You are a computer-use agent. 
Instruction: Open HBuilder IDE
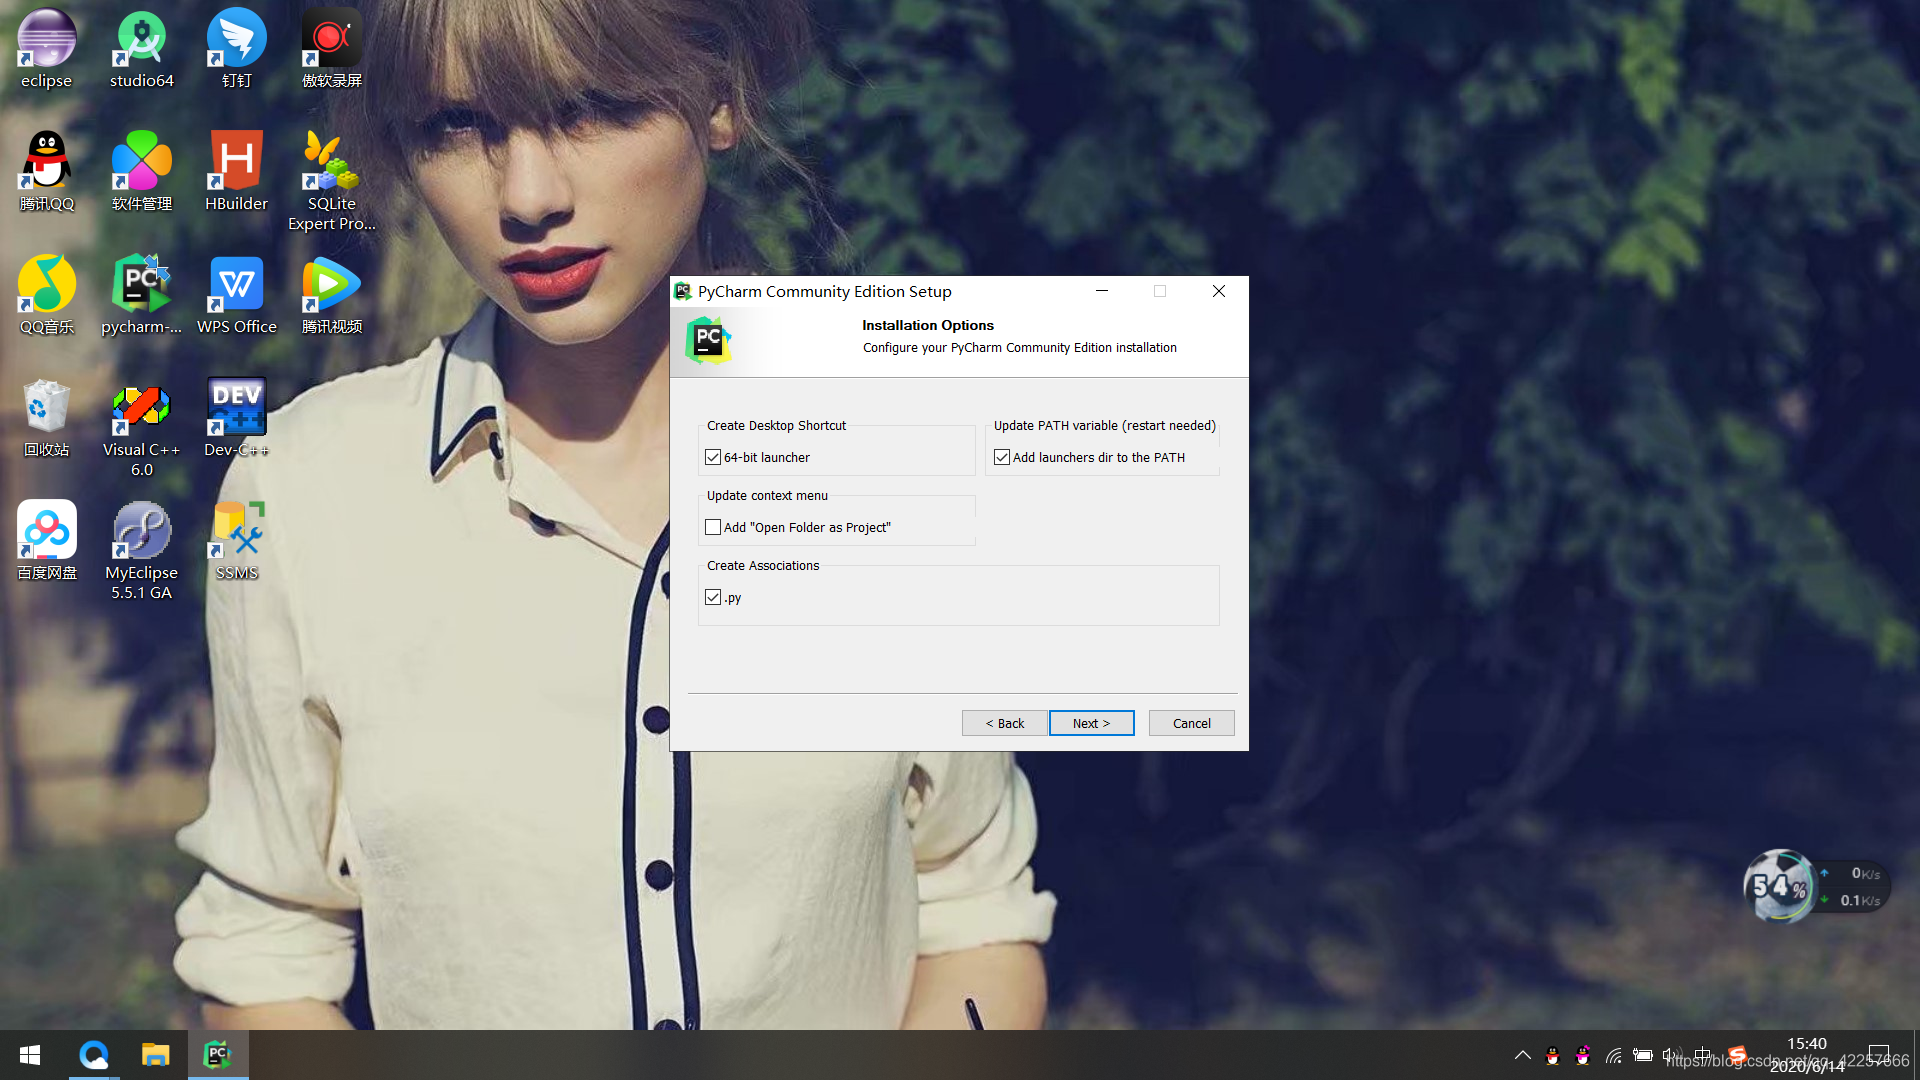click(x=235, y=169)
